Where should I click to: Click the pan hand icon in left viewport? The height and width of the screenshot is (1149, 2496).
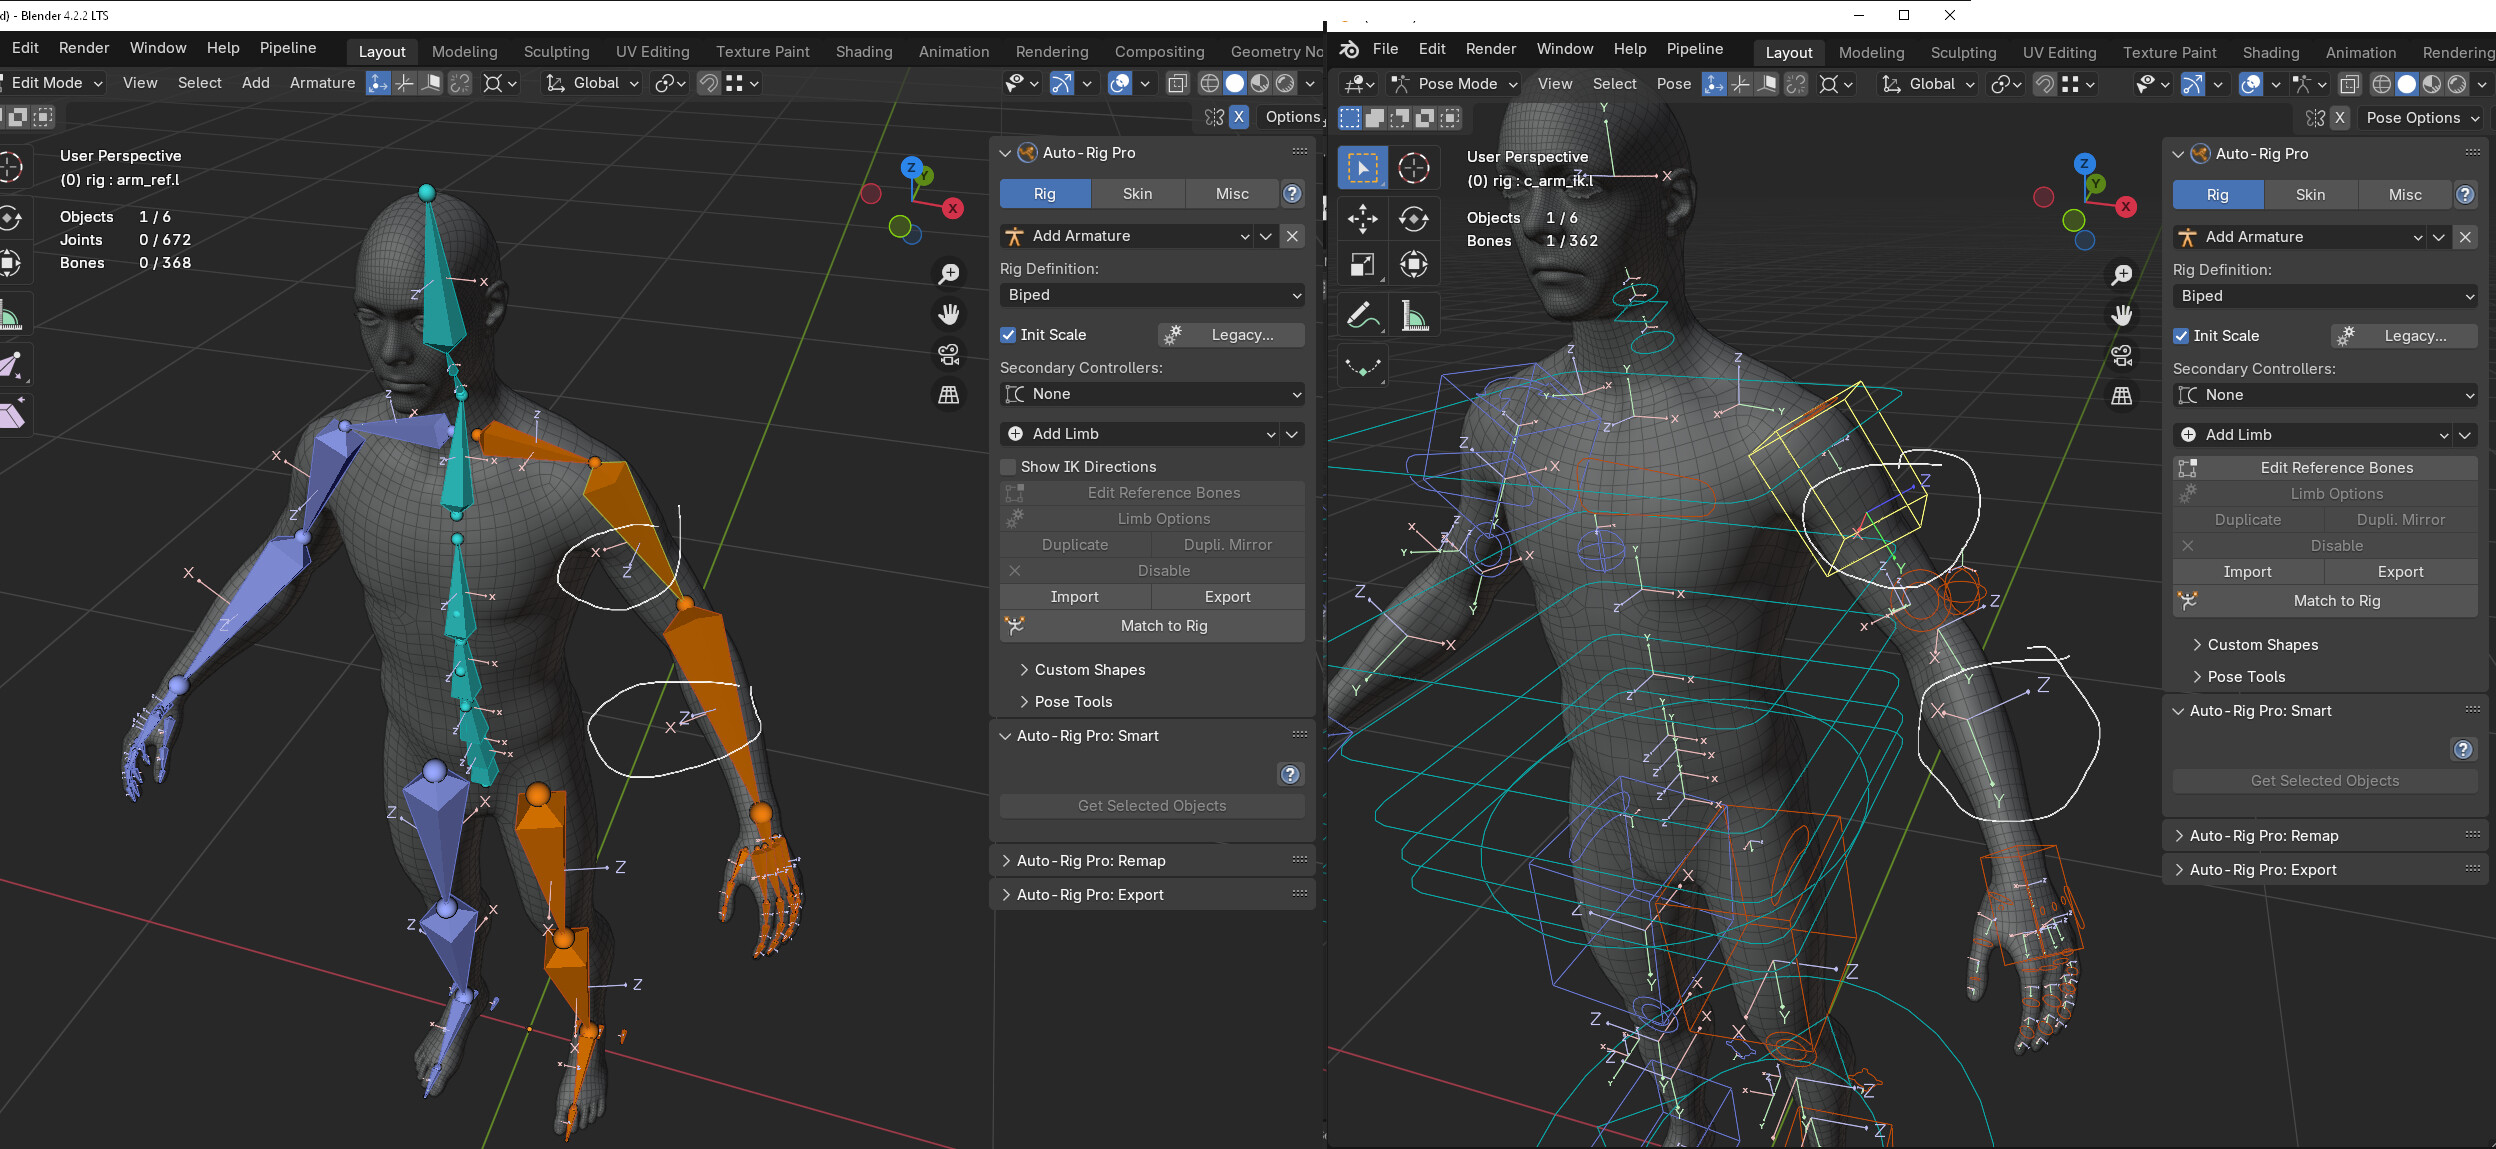[x=949, y=314]
